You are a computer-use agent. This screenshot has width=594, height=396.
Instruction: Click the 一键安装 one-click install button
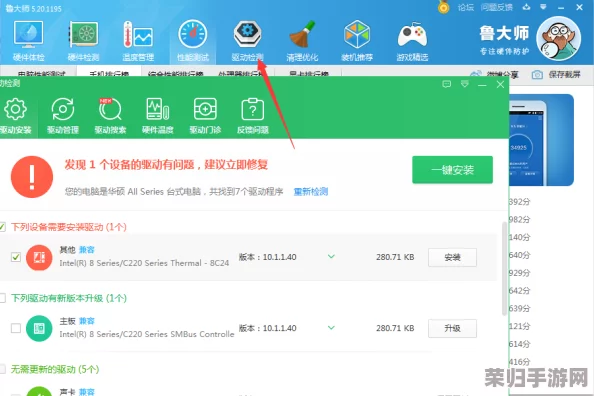coord(452,170)
